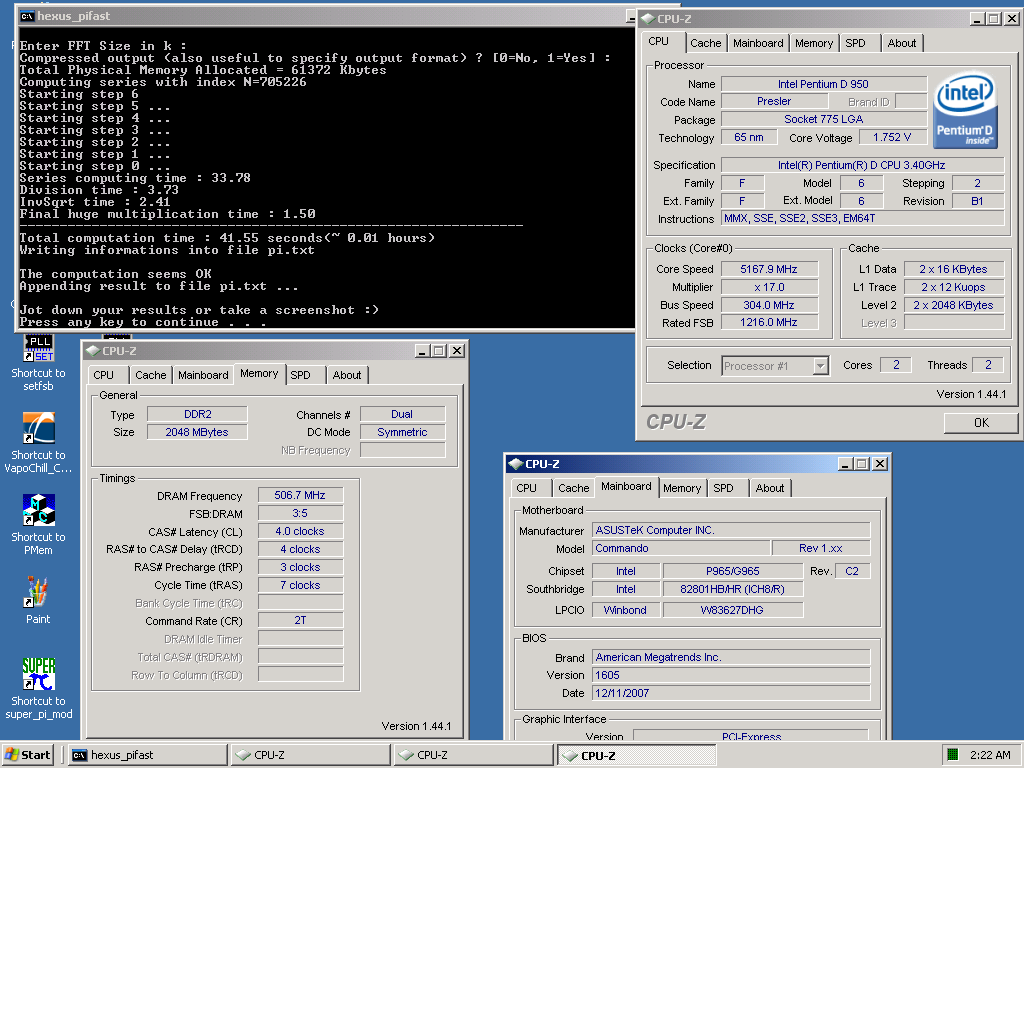
Task: Select Mainboard tab in CPU-Z mainboard window
Action: click(626, 487)
